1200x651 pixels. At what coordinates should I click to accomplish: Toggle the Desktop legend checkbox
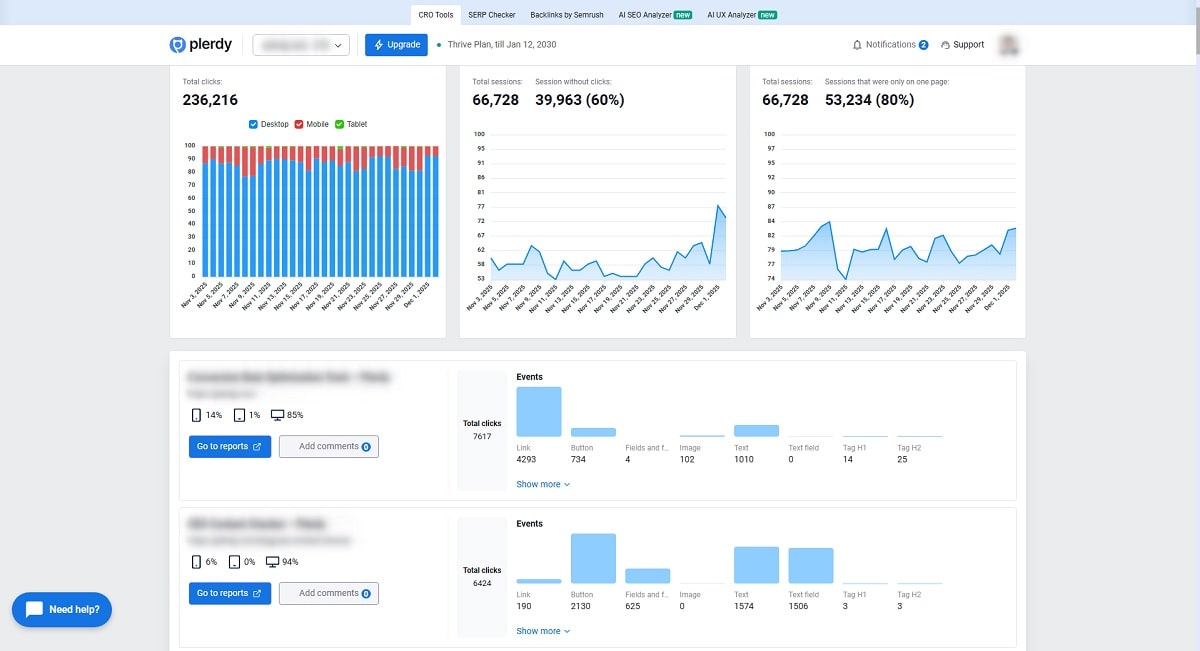[254, 124]
